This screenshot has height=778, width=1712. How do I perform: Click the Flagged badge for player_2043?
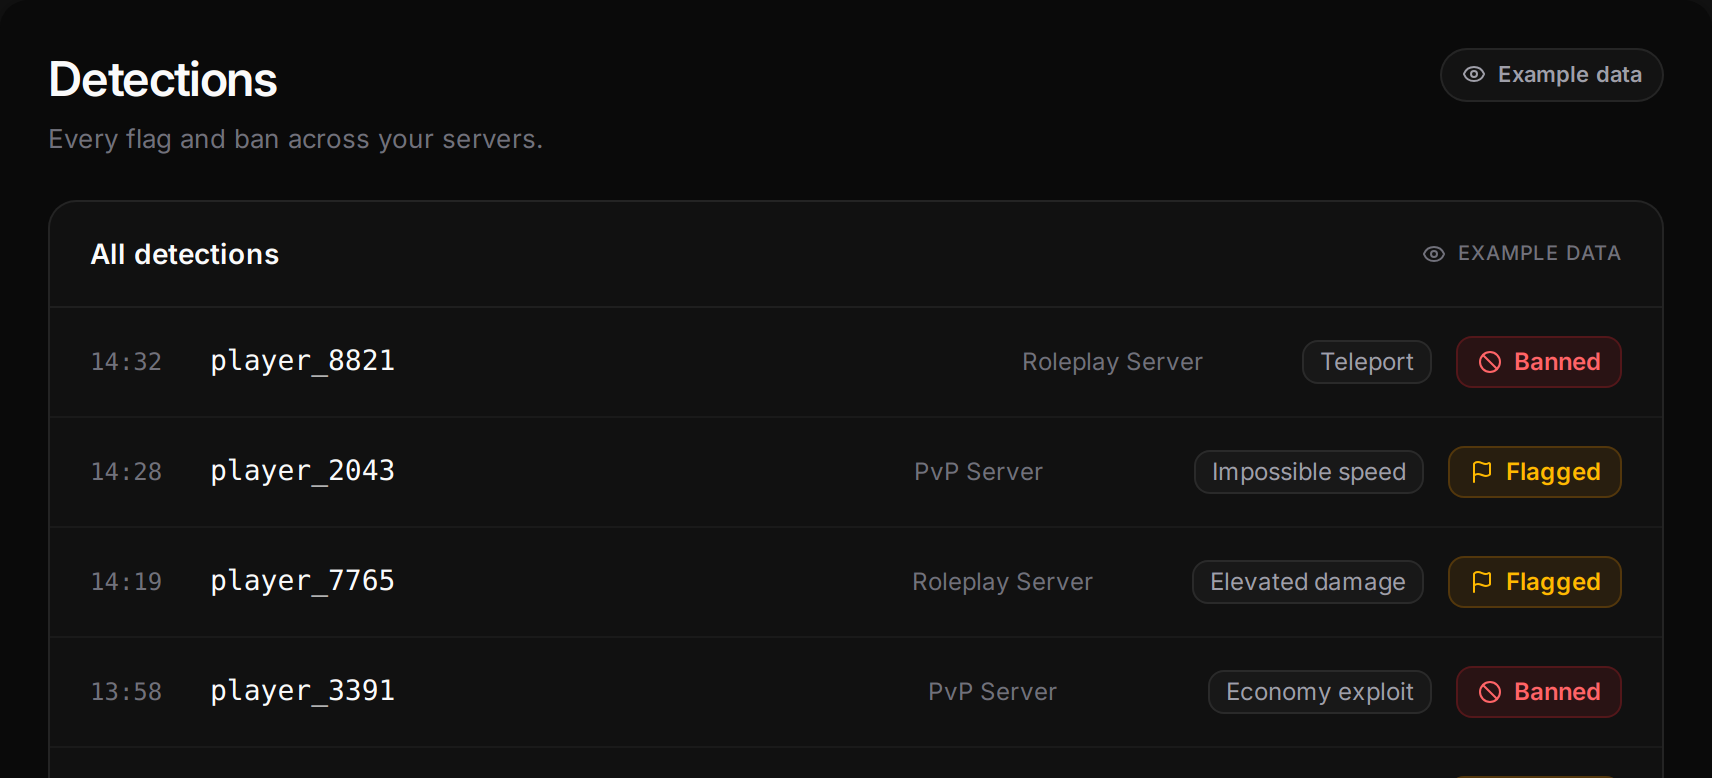click(1534, 472)
